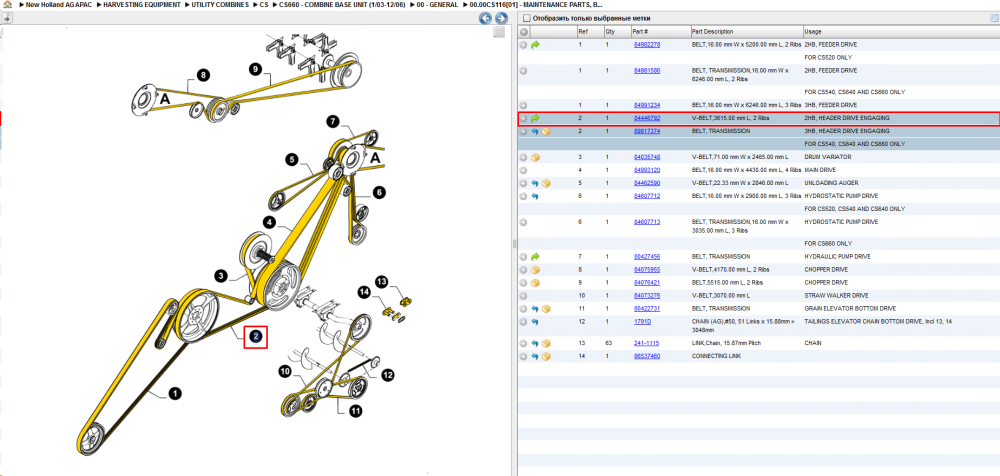Sort by the Ref column header
The image size is (1000, 476).
(x=589, y=31)
